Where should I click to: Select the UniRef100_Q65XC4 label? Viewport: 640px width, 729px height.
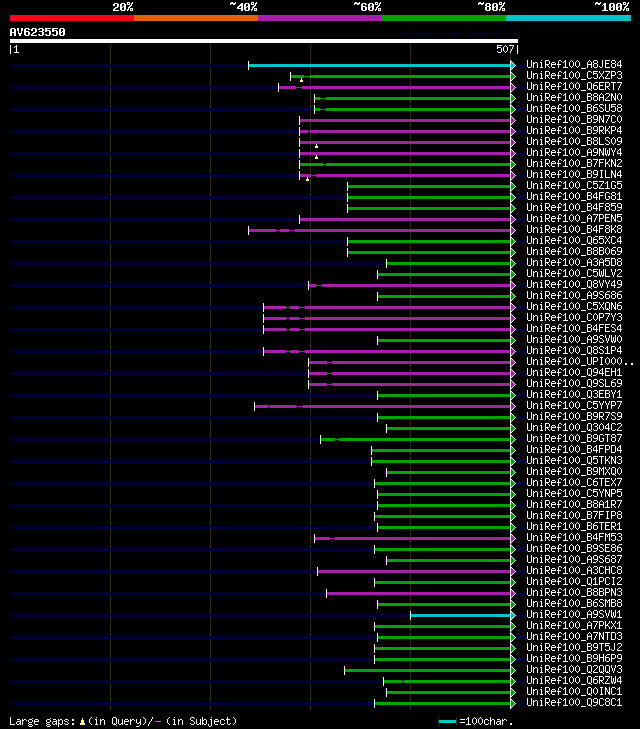[574, 240]
